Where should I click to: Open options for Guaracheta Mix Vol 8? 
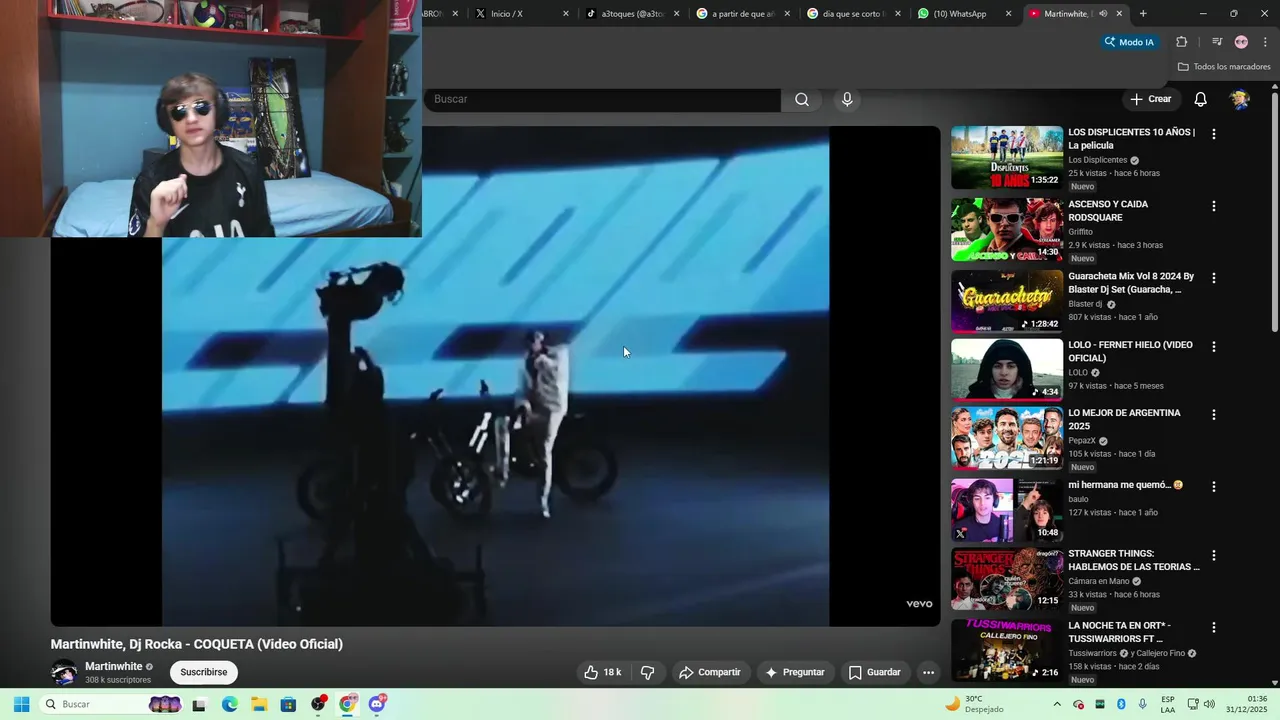tap(1214, 278)
